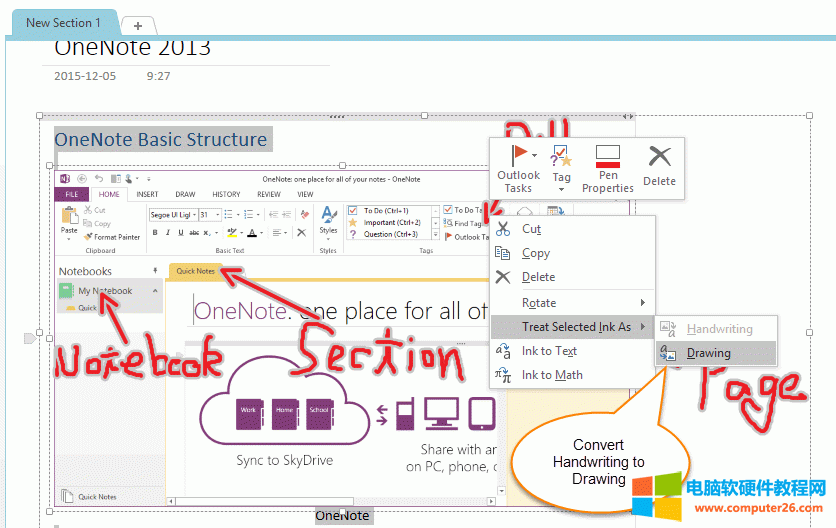Screen dimensions: 836x528
Task: Select the grayed Handwriting submenu option
Action: [x=719, y=329]
